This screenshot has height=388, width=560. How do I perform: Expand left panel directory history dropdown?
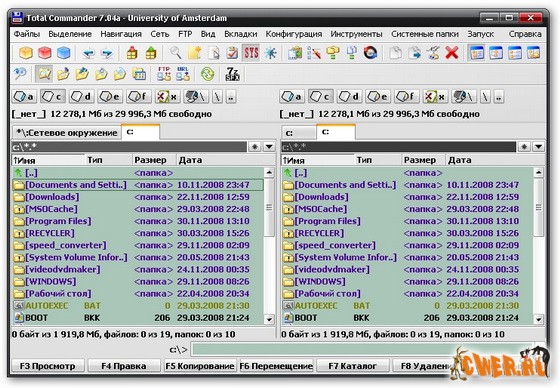point(269,146)
